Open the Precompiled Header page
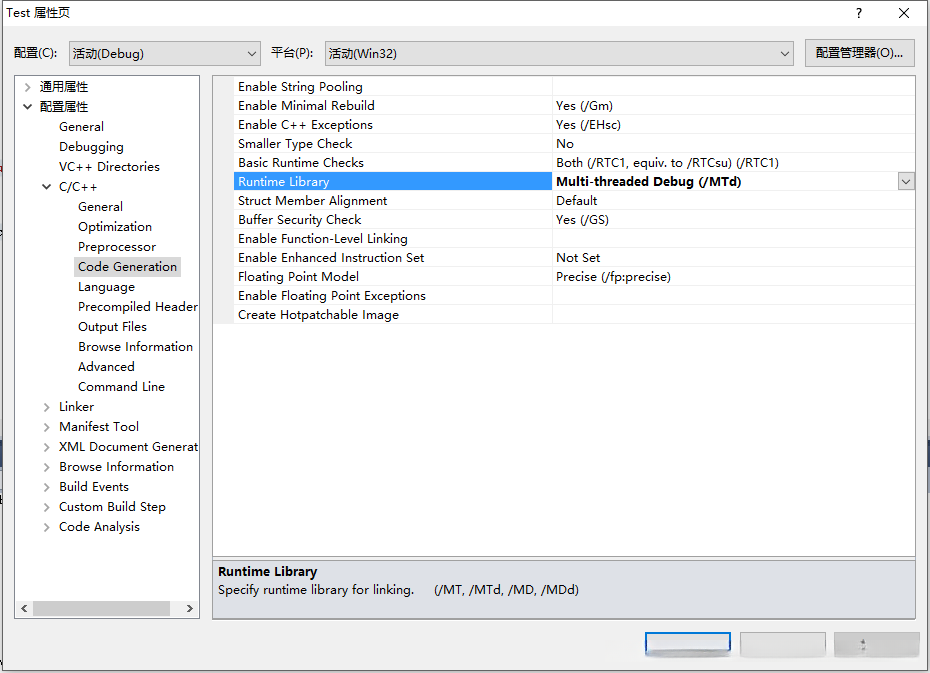930x673 pixels. pyautogui.click(x=138, y=307)
